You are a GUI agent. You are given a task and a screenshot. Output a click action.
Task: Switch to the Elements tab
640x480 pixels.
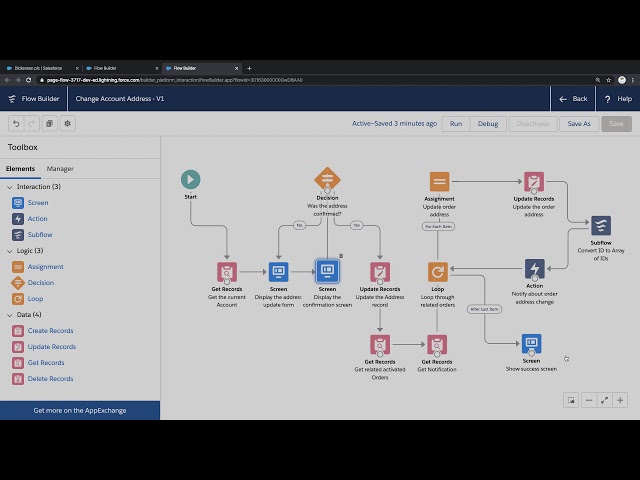click(20, 169)
